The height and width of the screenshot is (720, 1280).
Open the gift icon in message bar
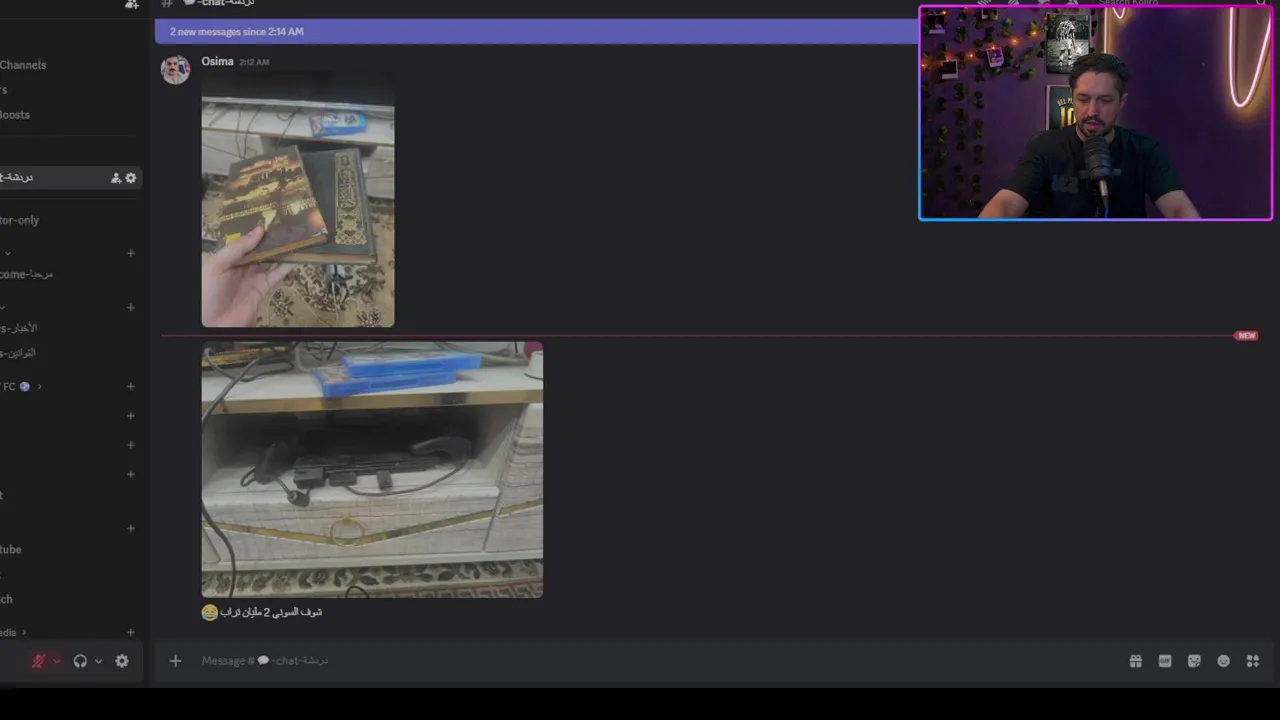pyautogui.click(x=1136, y=661)
